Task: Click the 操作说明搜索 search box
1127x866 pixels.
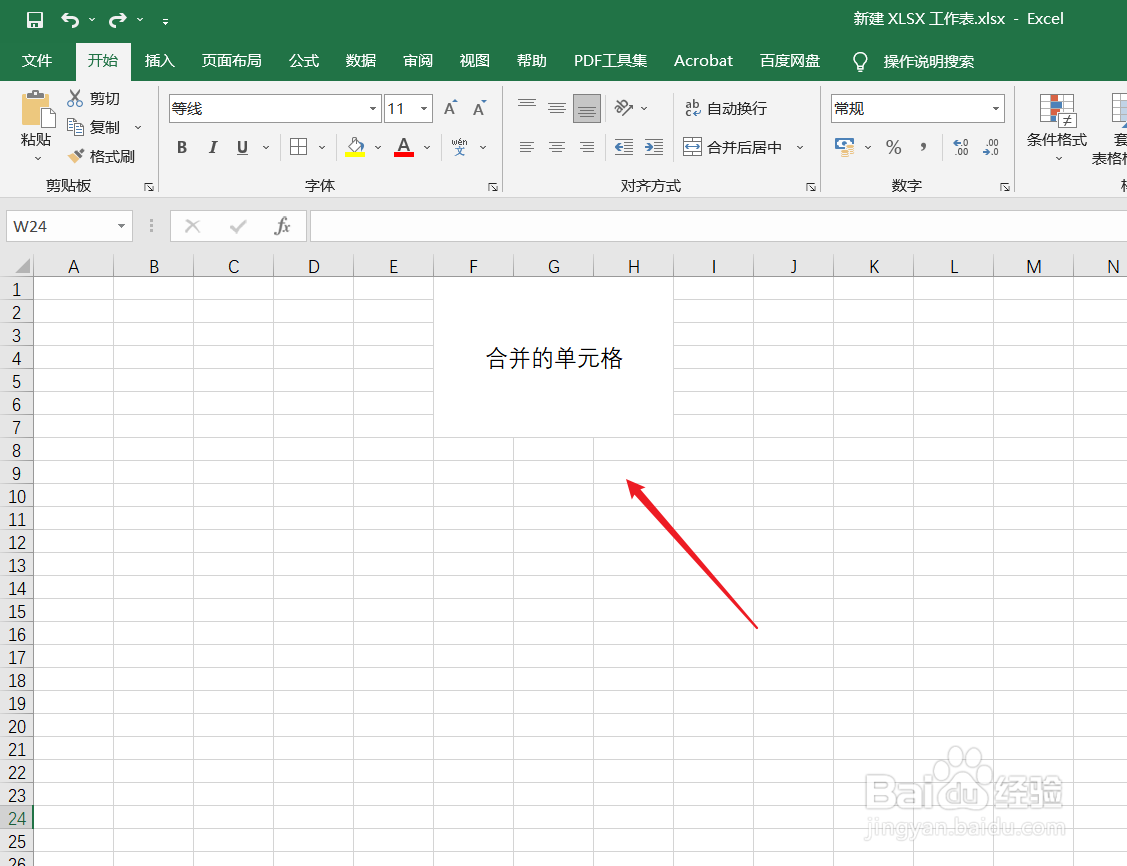Action: (x=928, y=62)
